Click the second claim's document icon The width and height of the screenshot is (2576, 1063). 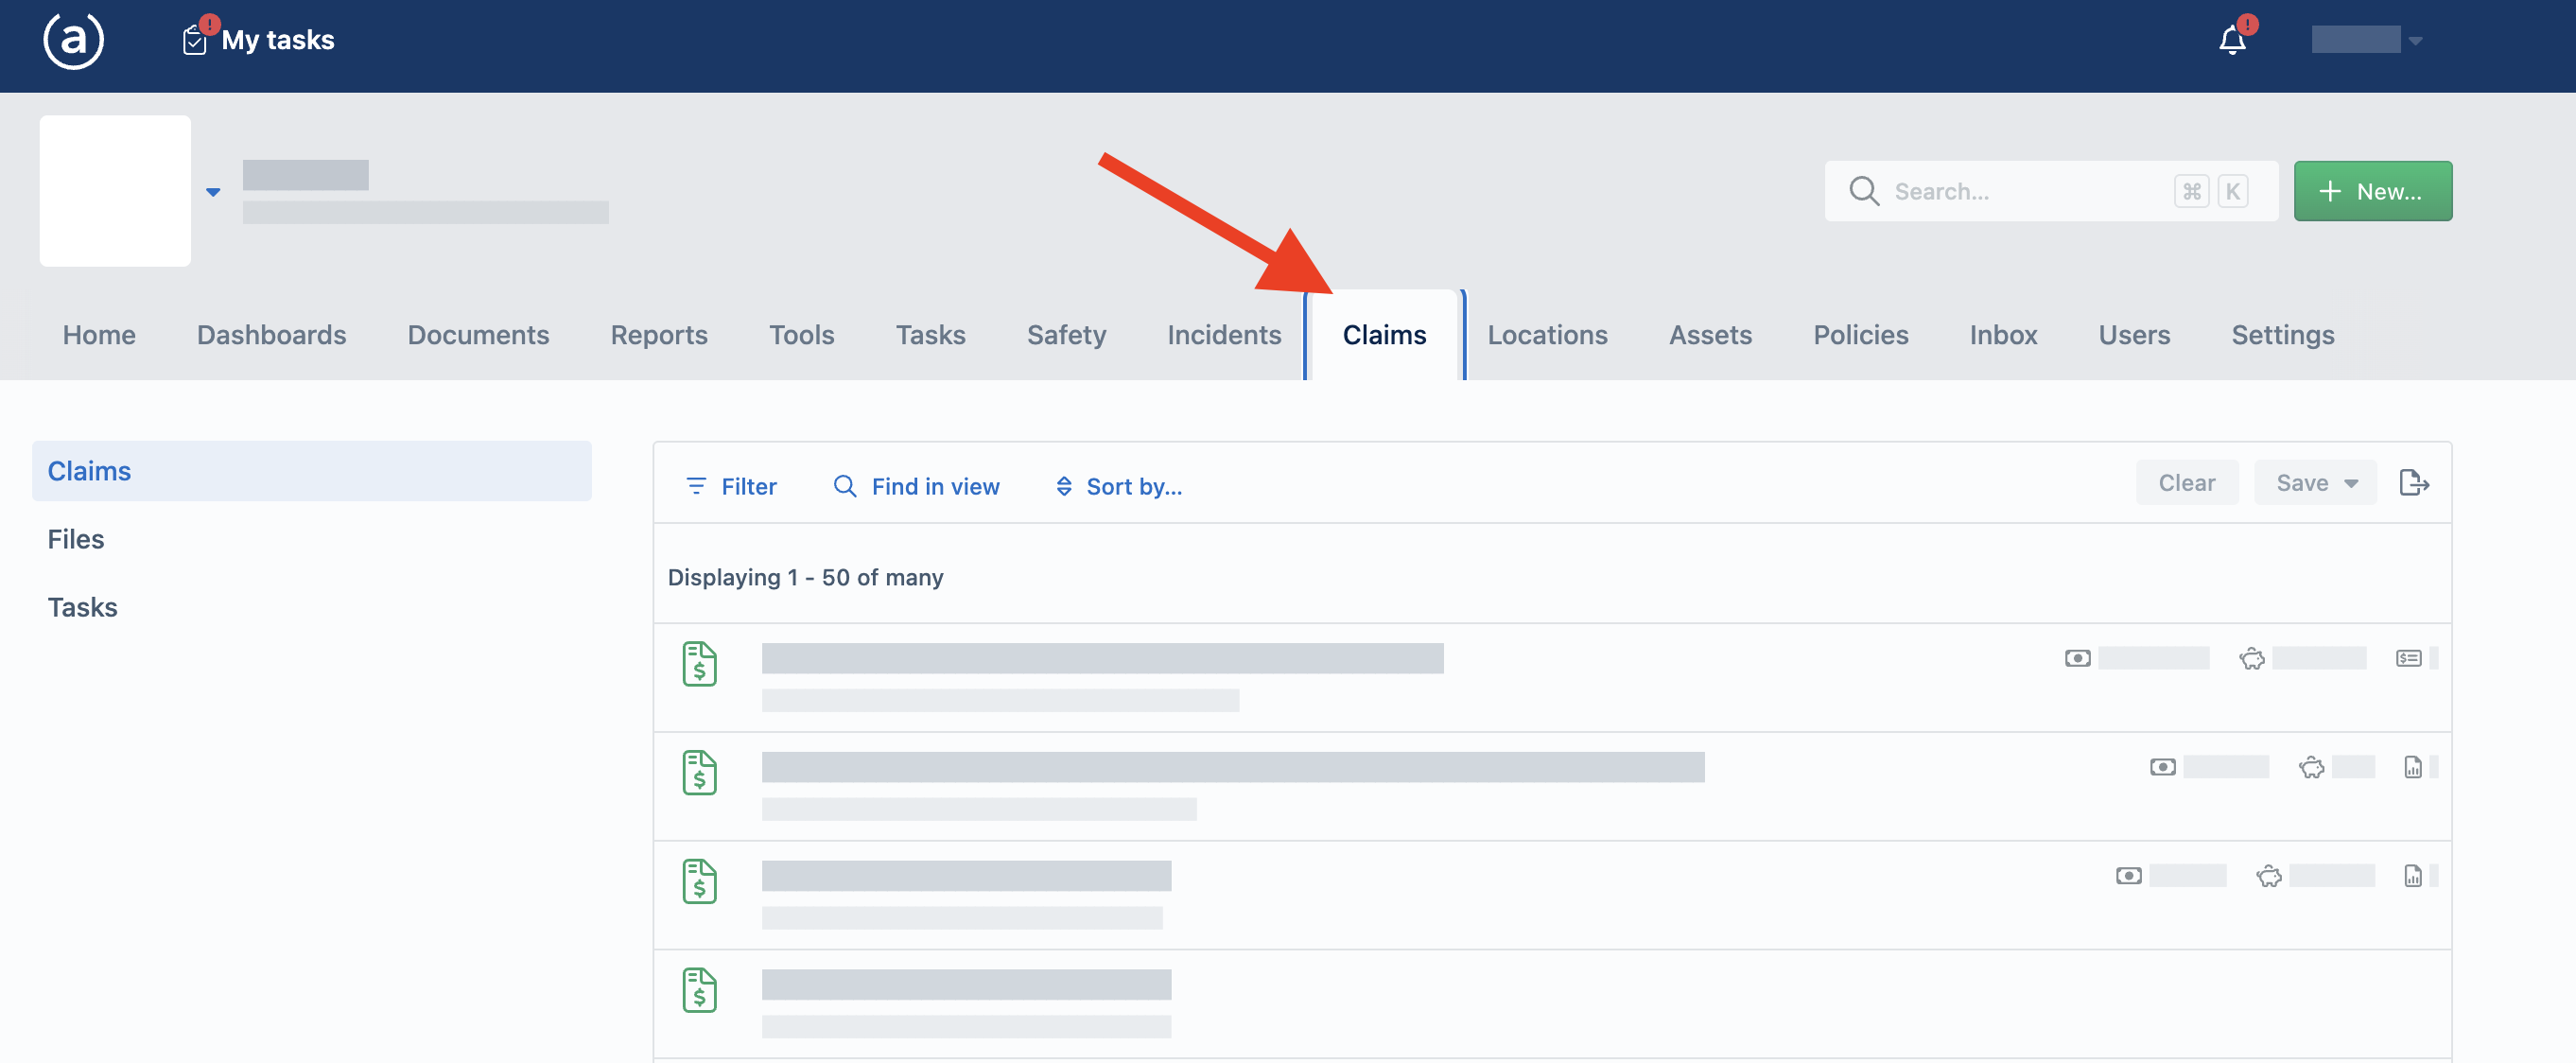click(699, 774)
